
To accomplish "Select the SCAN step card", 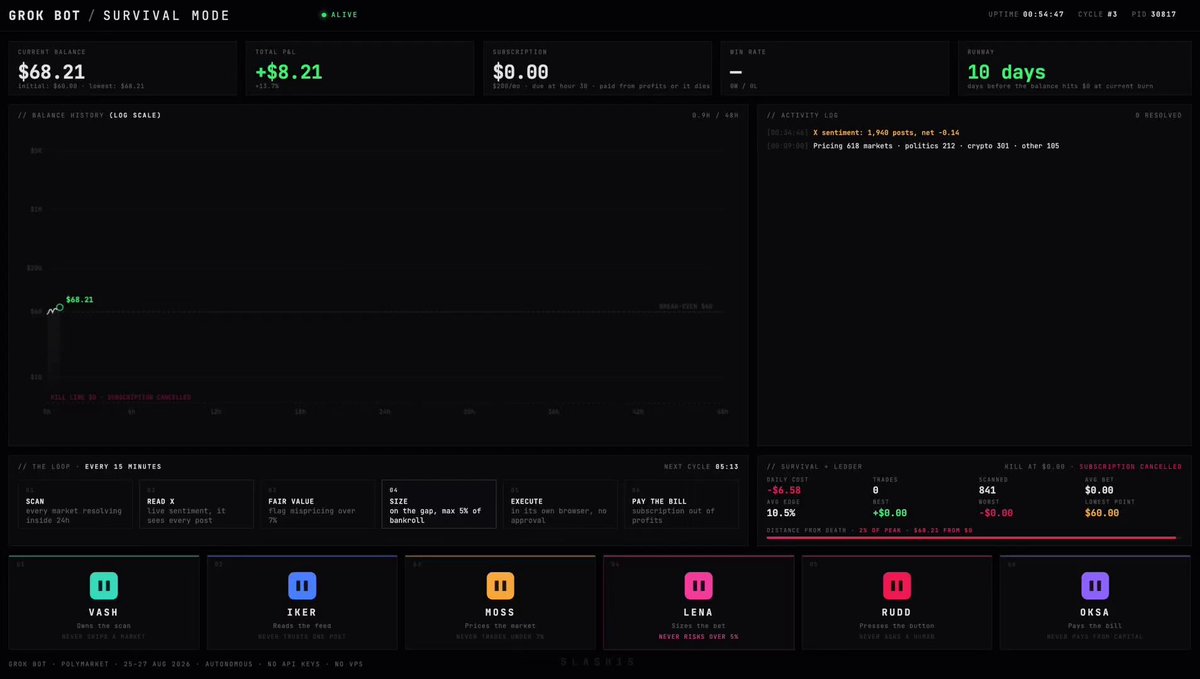I will (75, 504).
